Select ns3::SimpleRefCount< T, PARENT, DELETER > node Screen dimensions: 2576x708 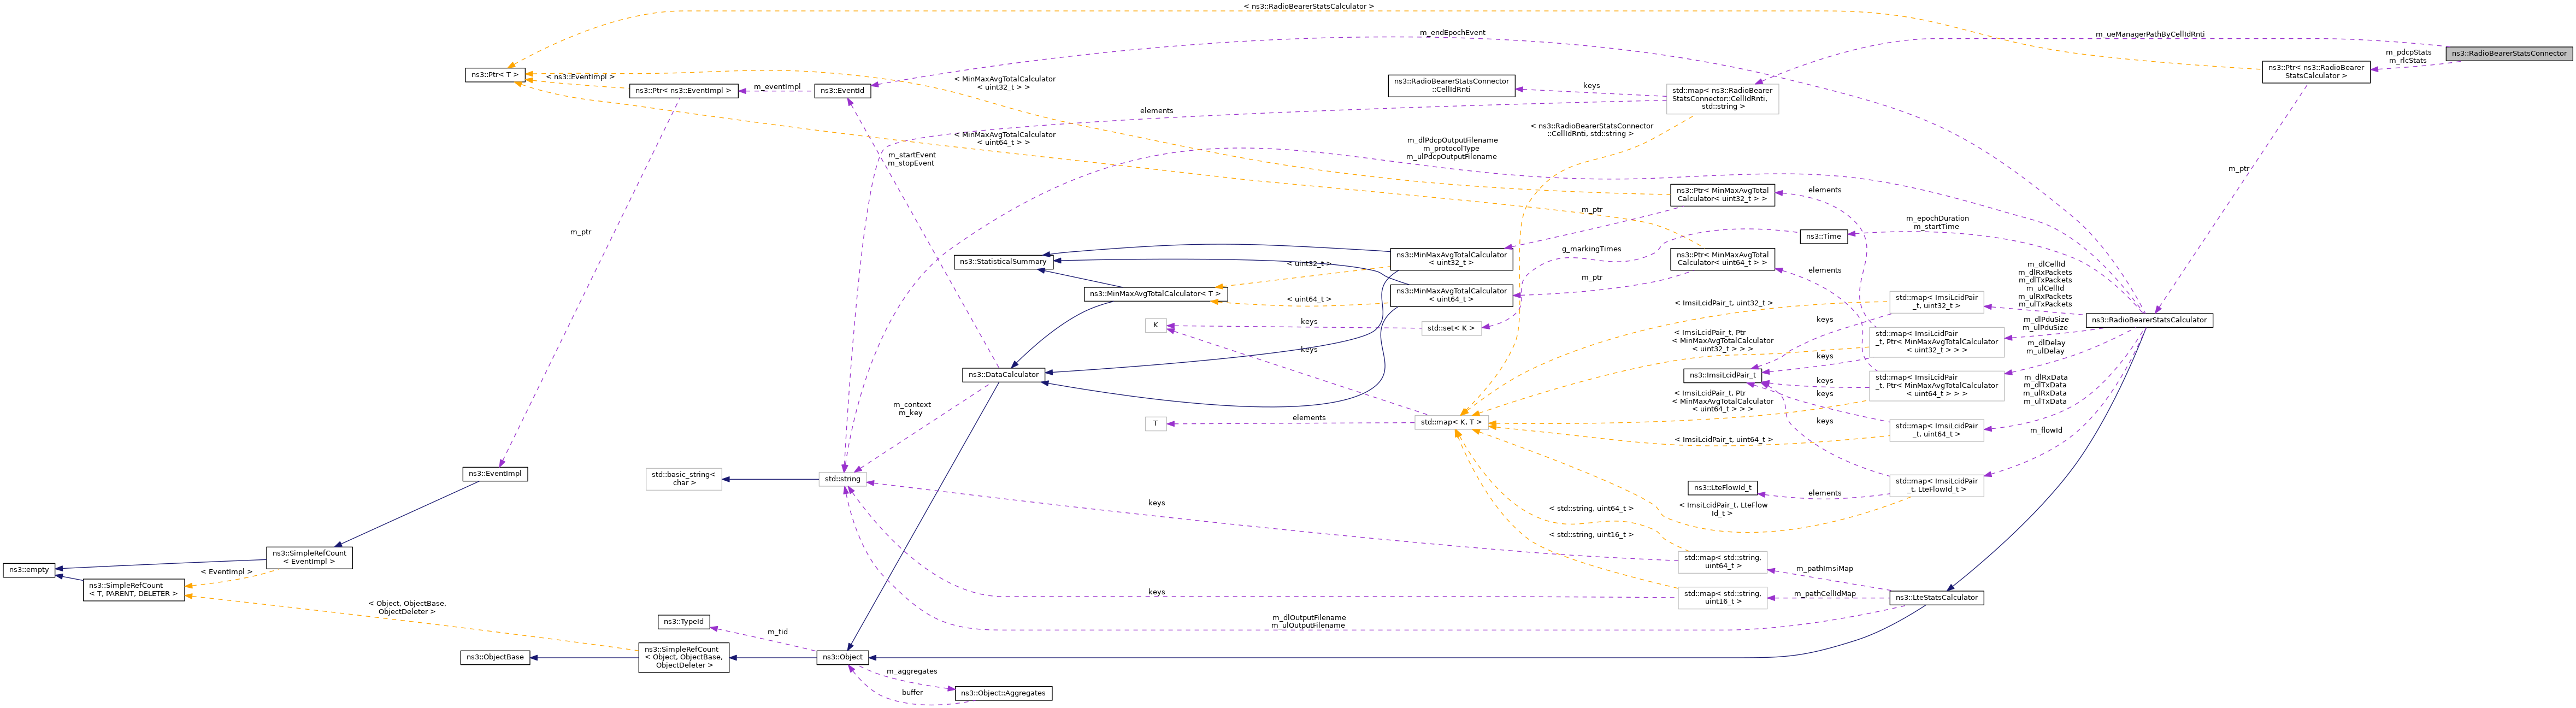tap(134, 590)
